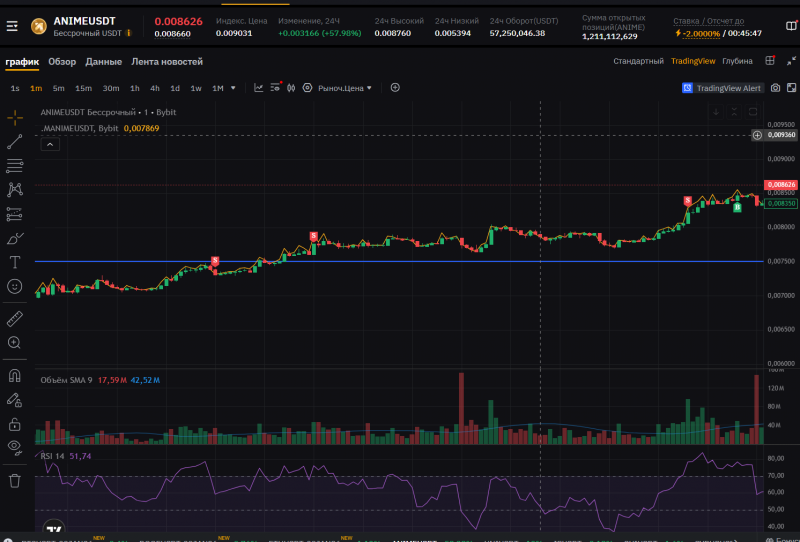Switch chart to fullscreen mode
800x542 pixels.
click(x=791, y=88)
